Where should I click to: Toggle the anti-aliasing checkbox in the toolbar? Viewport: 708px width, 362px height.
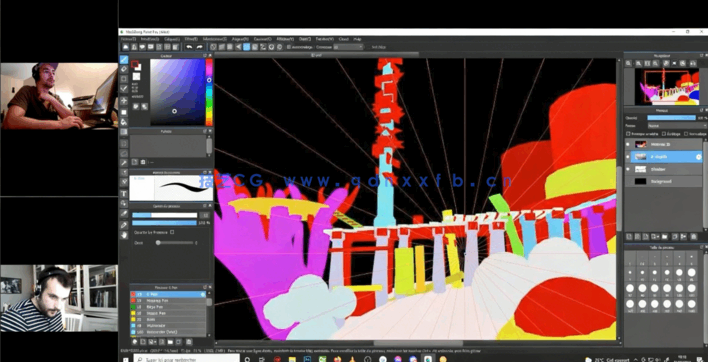coord(289,47)
